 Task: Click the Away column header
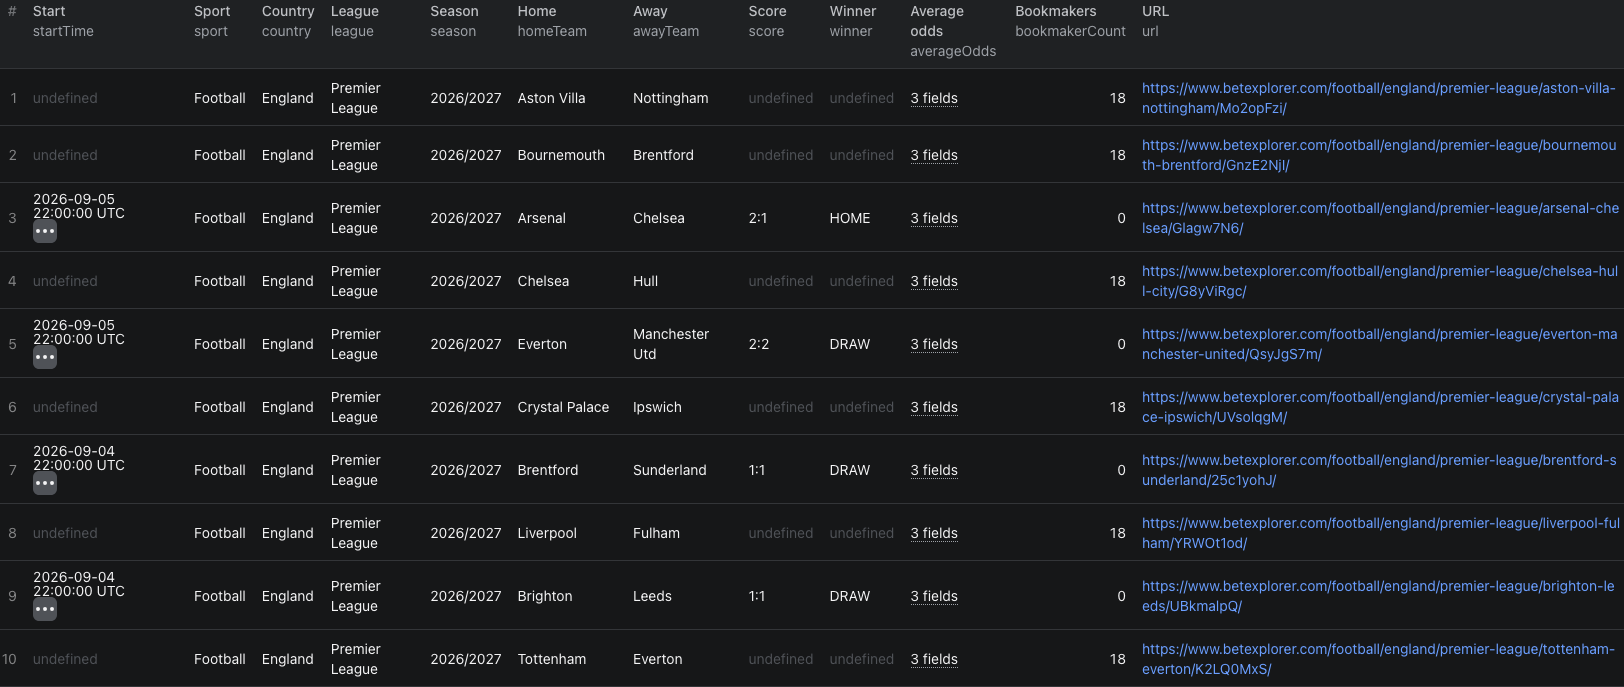[650, 11]
